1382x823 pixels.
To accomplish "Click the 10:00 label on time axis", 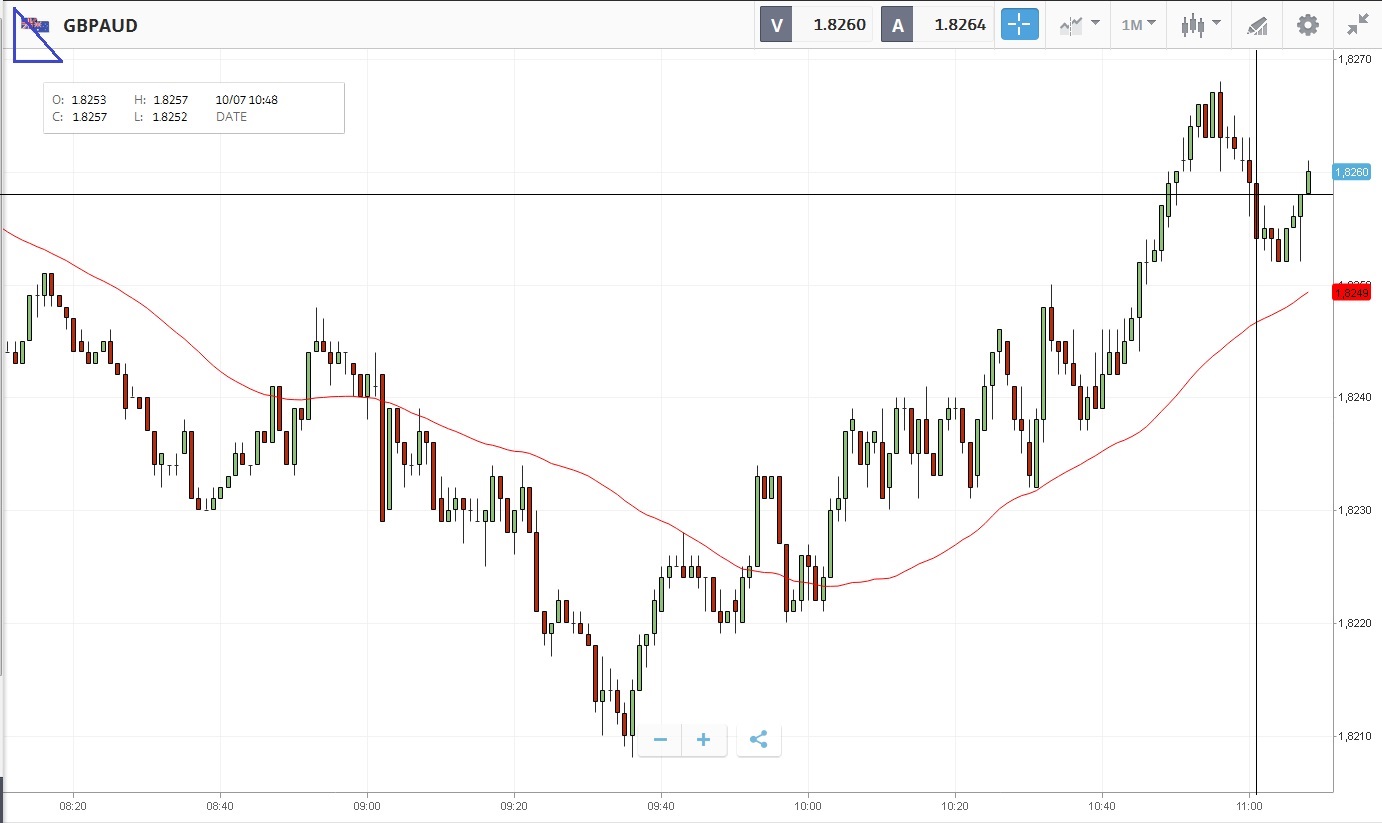I will point(807,805).
